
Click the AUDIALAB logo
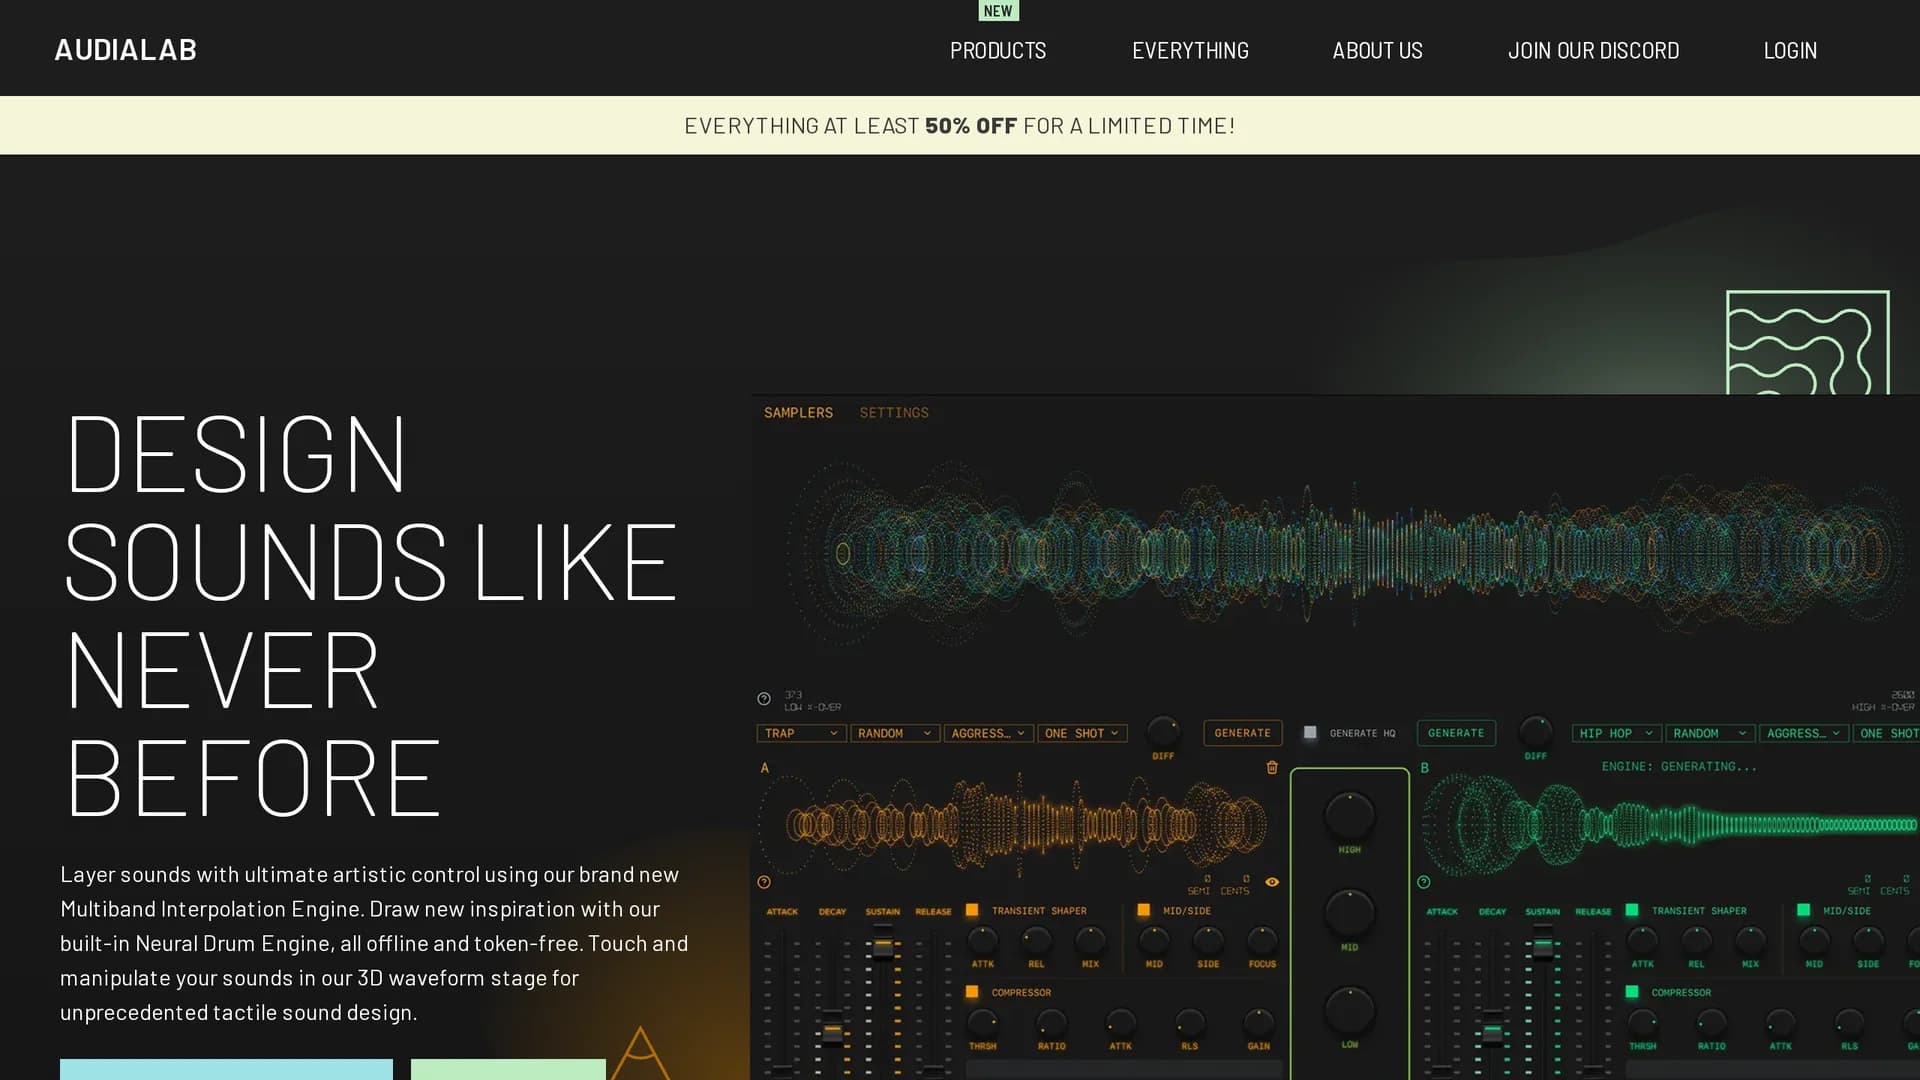point(125,50)
